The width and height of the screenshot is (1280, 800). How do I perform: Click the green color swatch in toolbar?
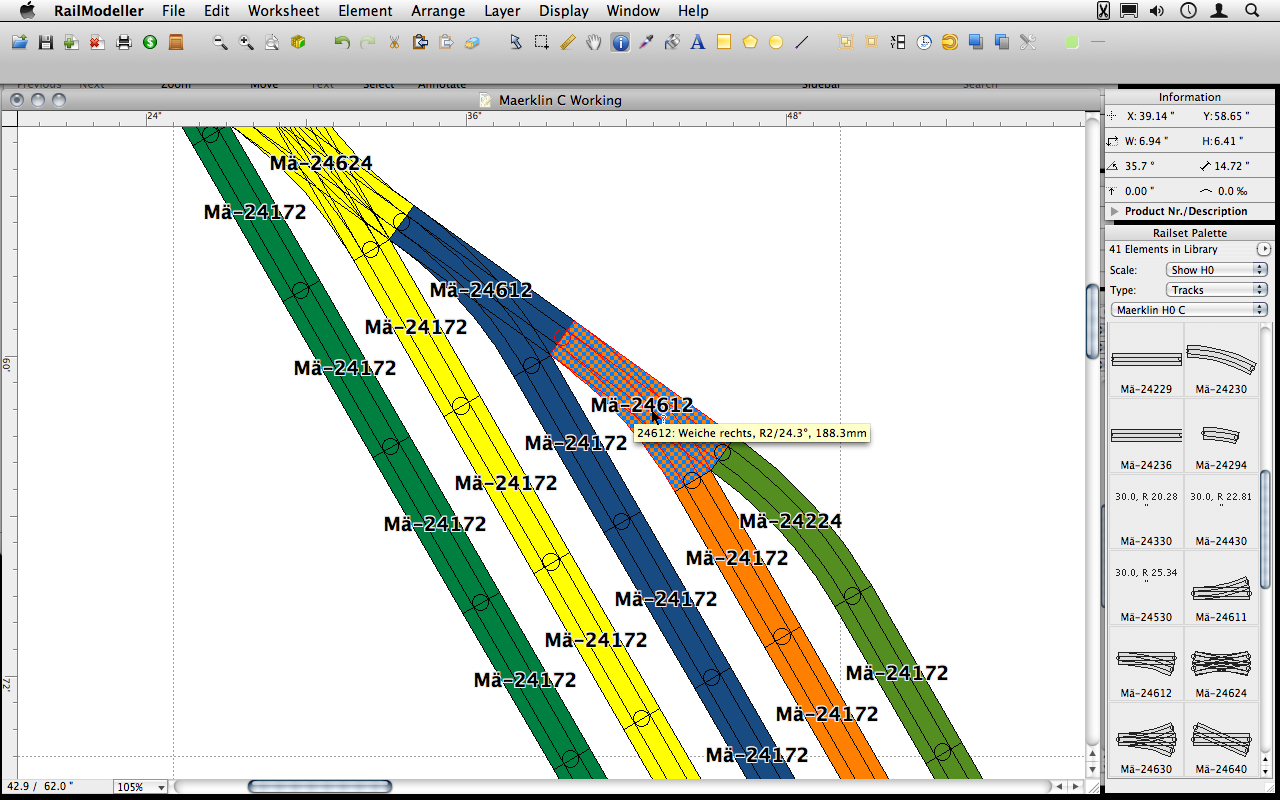click(1072, 42)
